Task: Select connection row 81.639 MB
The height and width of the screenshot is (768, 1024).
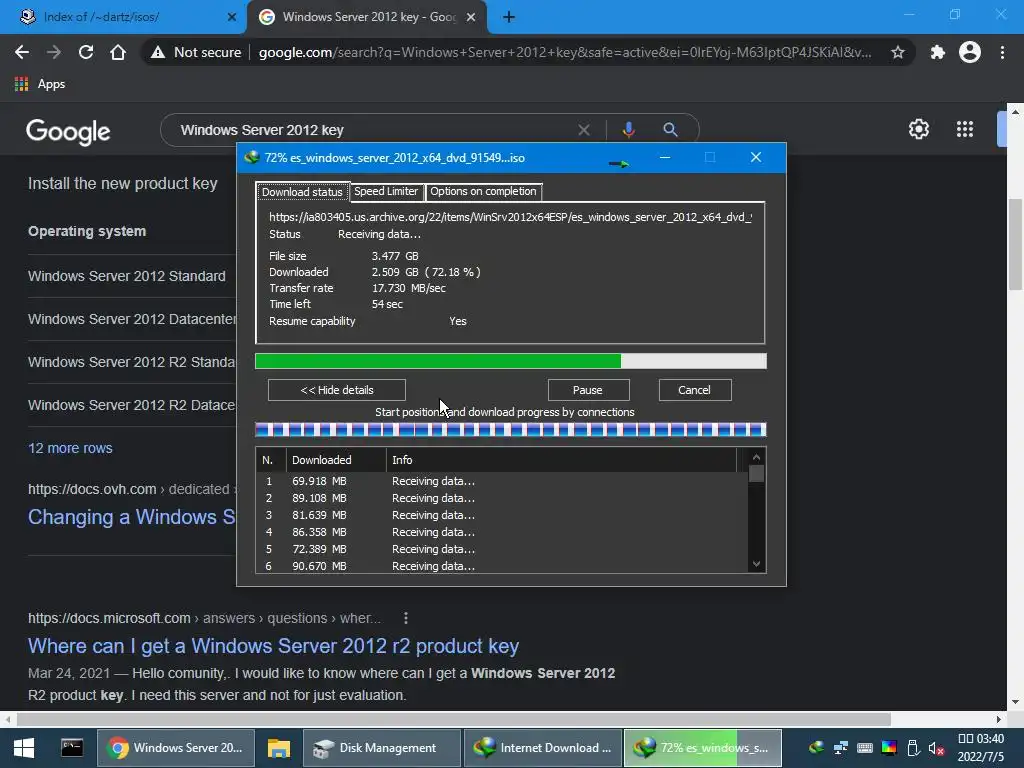Action: [502, 515]
